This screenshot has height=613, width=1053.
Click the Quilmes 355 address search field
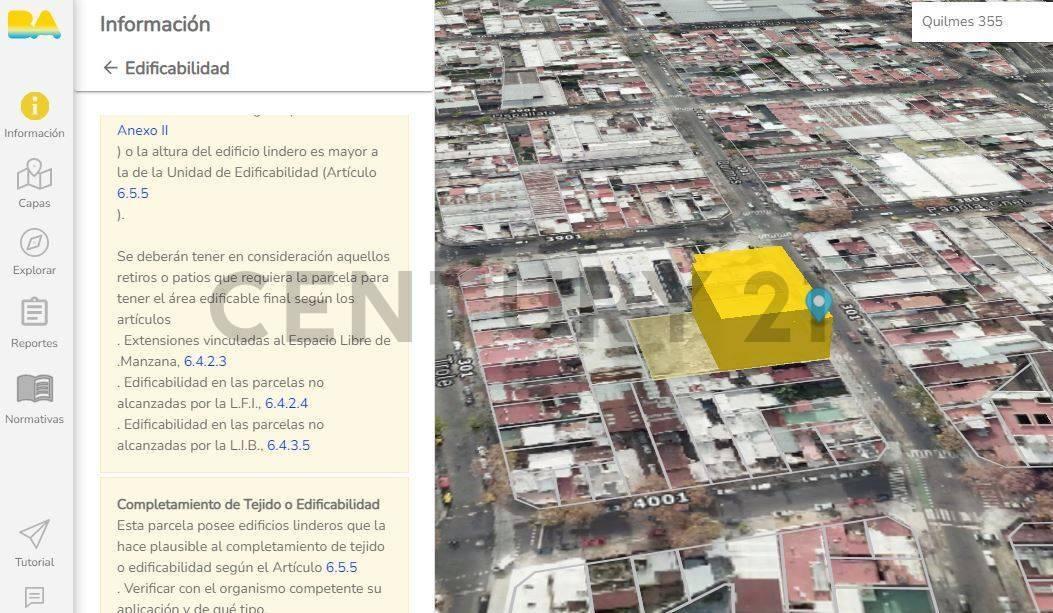click(x=980, y=21)
